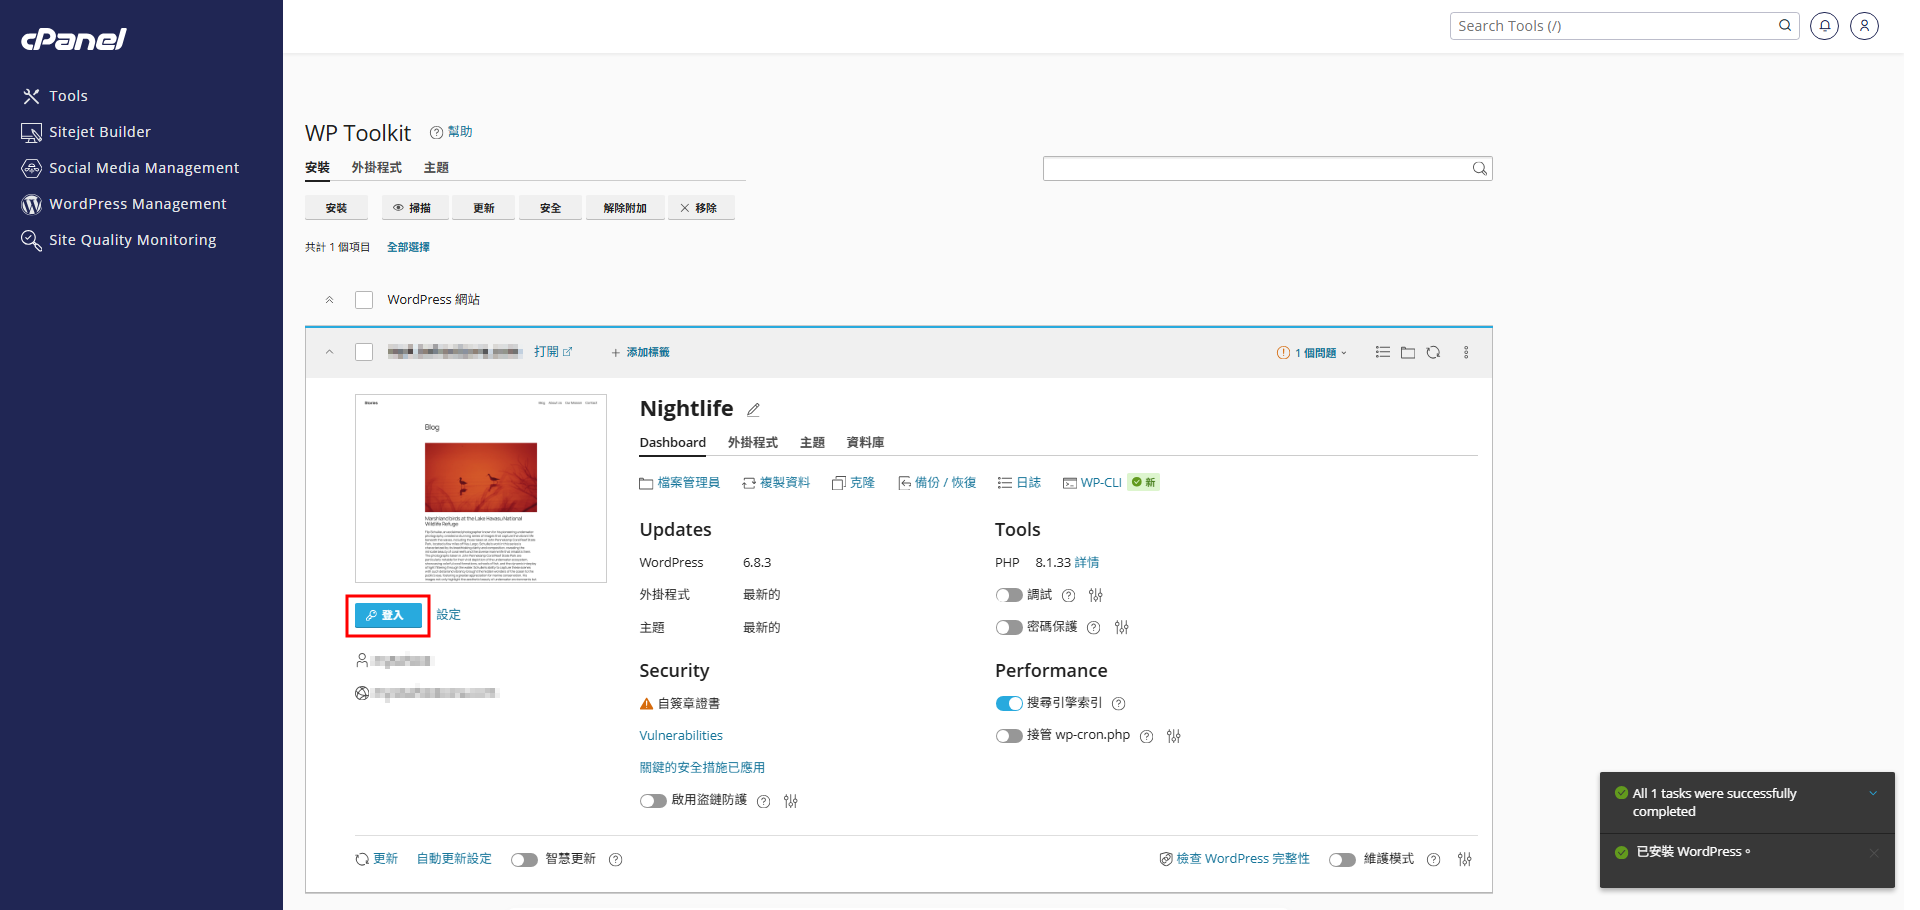The image size is (1920, 910).
Task: Open the notifications bell icon
Action: click(1824, 25)
